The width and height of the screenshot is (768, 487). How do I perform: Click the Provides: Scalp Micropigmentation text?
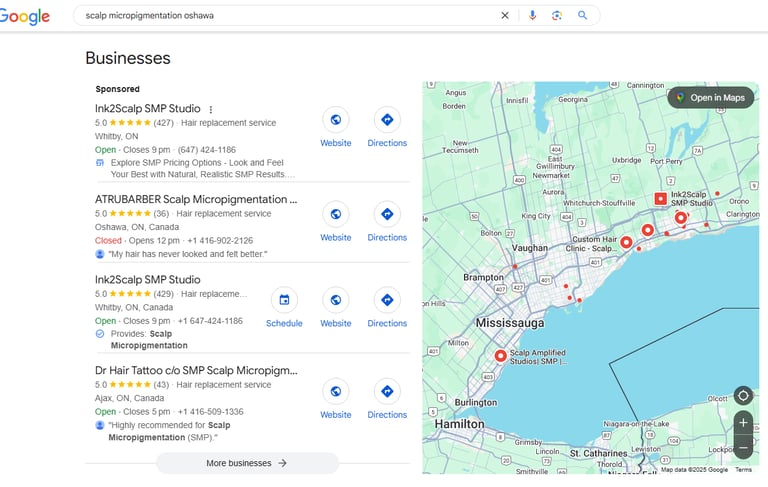tap(149, 340)
